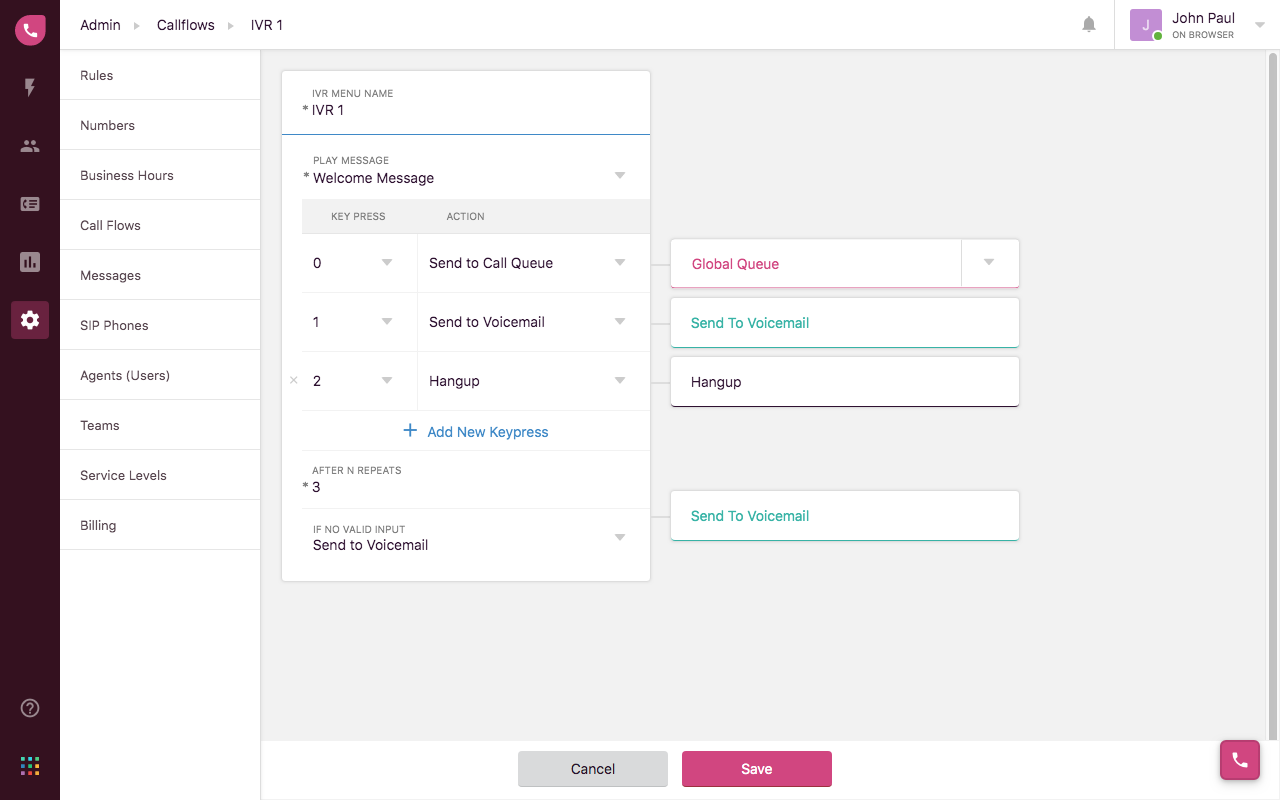
Task: Open Call Flows in the admin menu
Action: pos(160,225)
